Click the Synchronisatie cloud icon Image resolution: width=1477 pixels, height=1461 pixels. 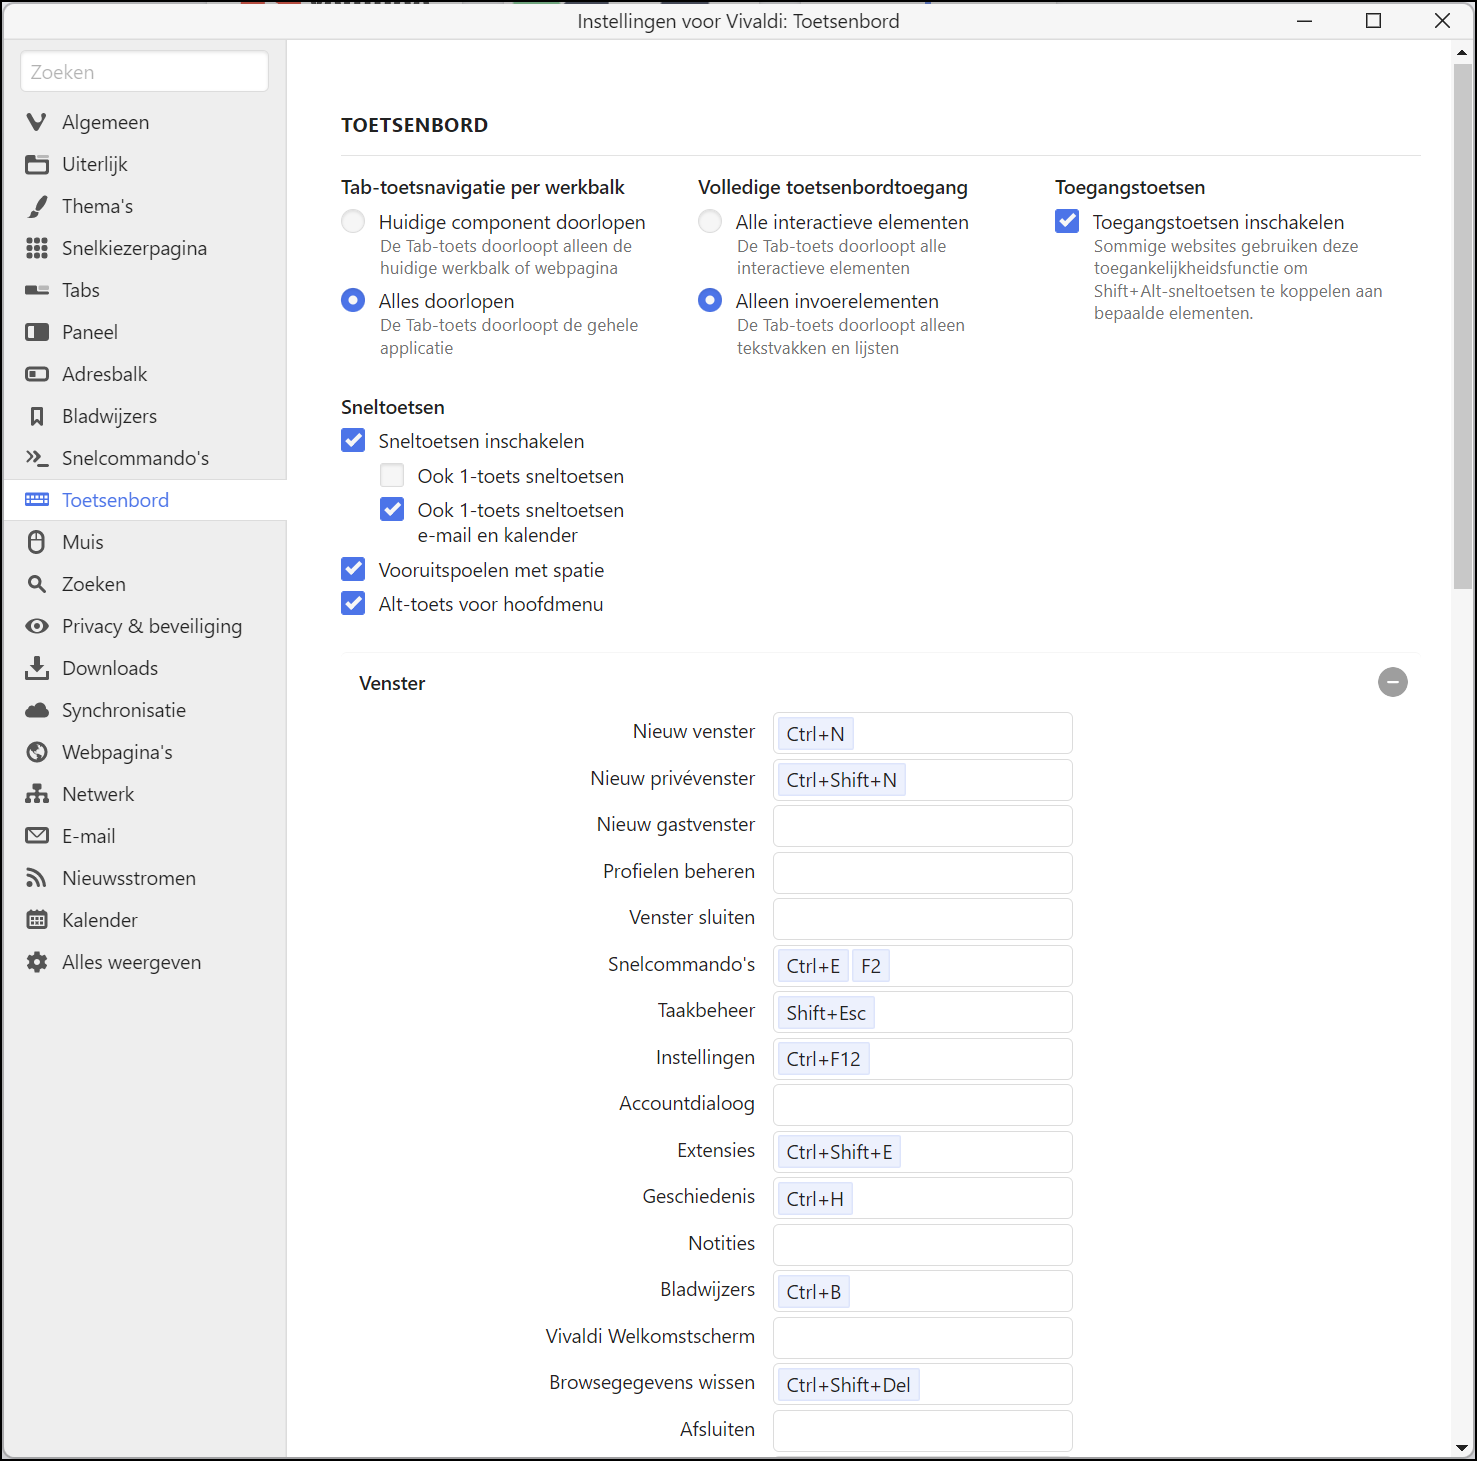(x=37, y=710)
